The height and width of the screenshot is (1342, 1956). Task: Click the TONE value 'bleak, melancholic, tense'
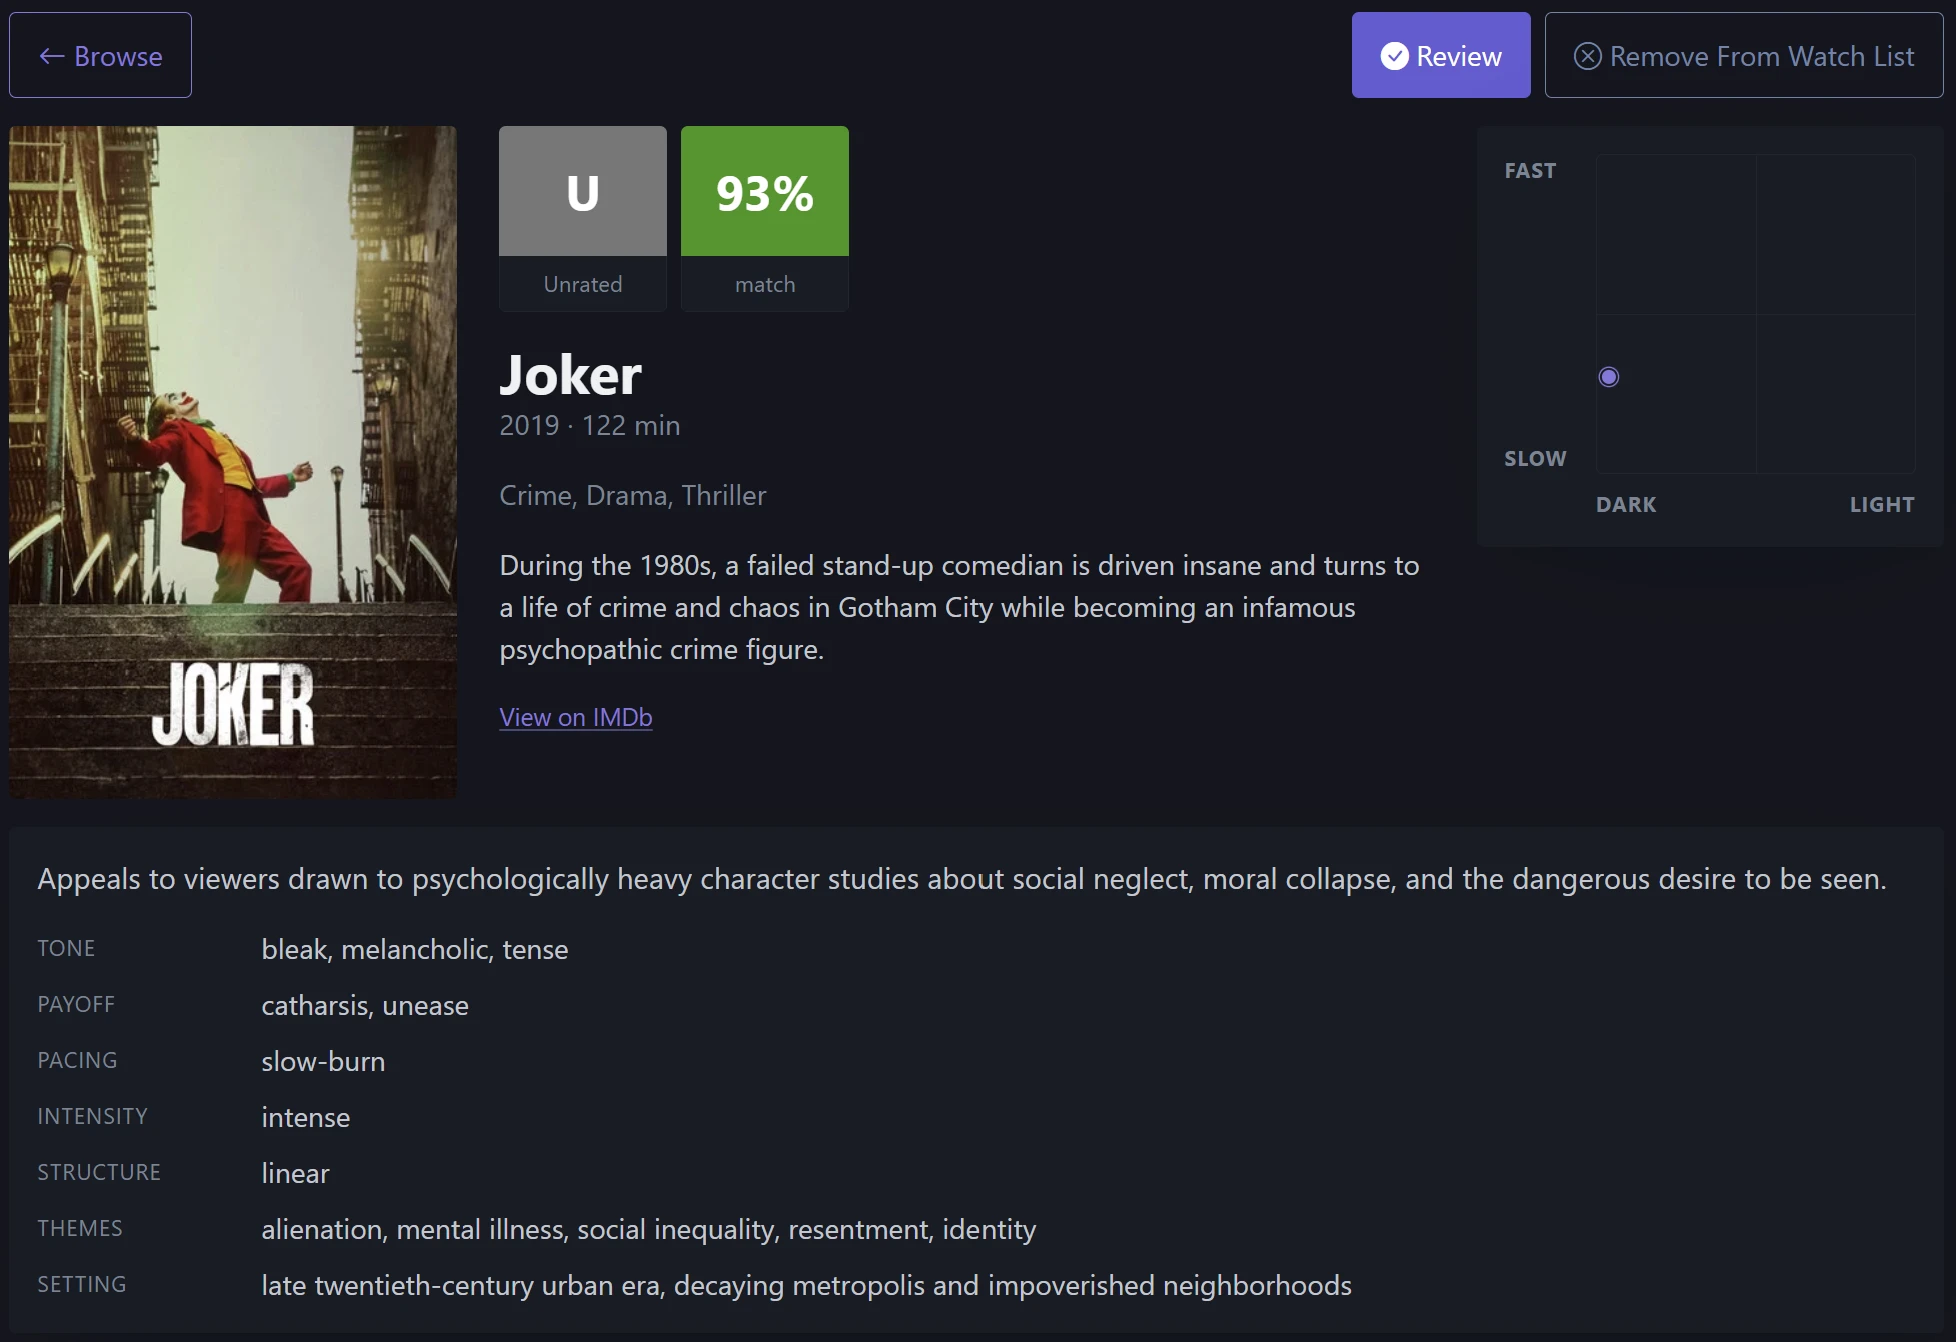[x=415, y=949]
